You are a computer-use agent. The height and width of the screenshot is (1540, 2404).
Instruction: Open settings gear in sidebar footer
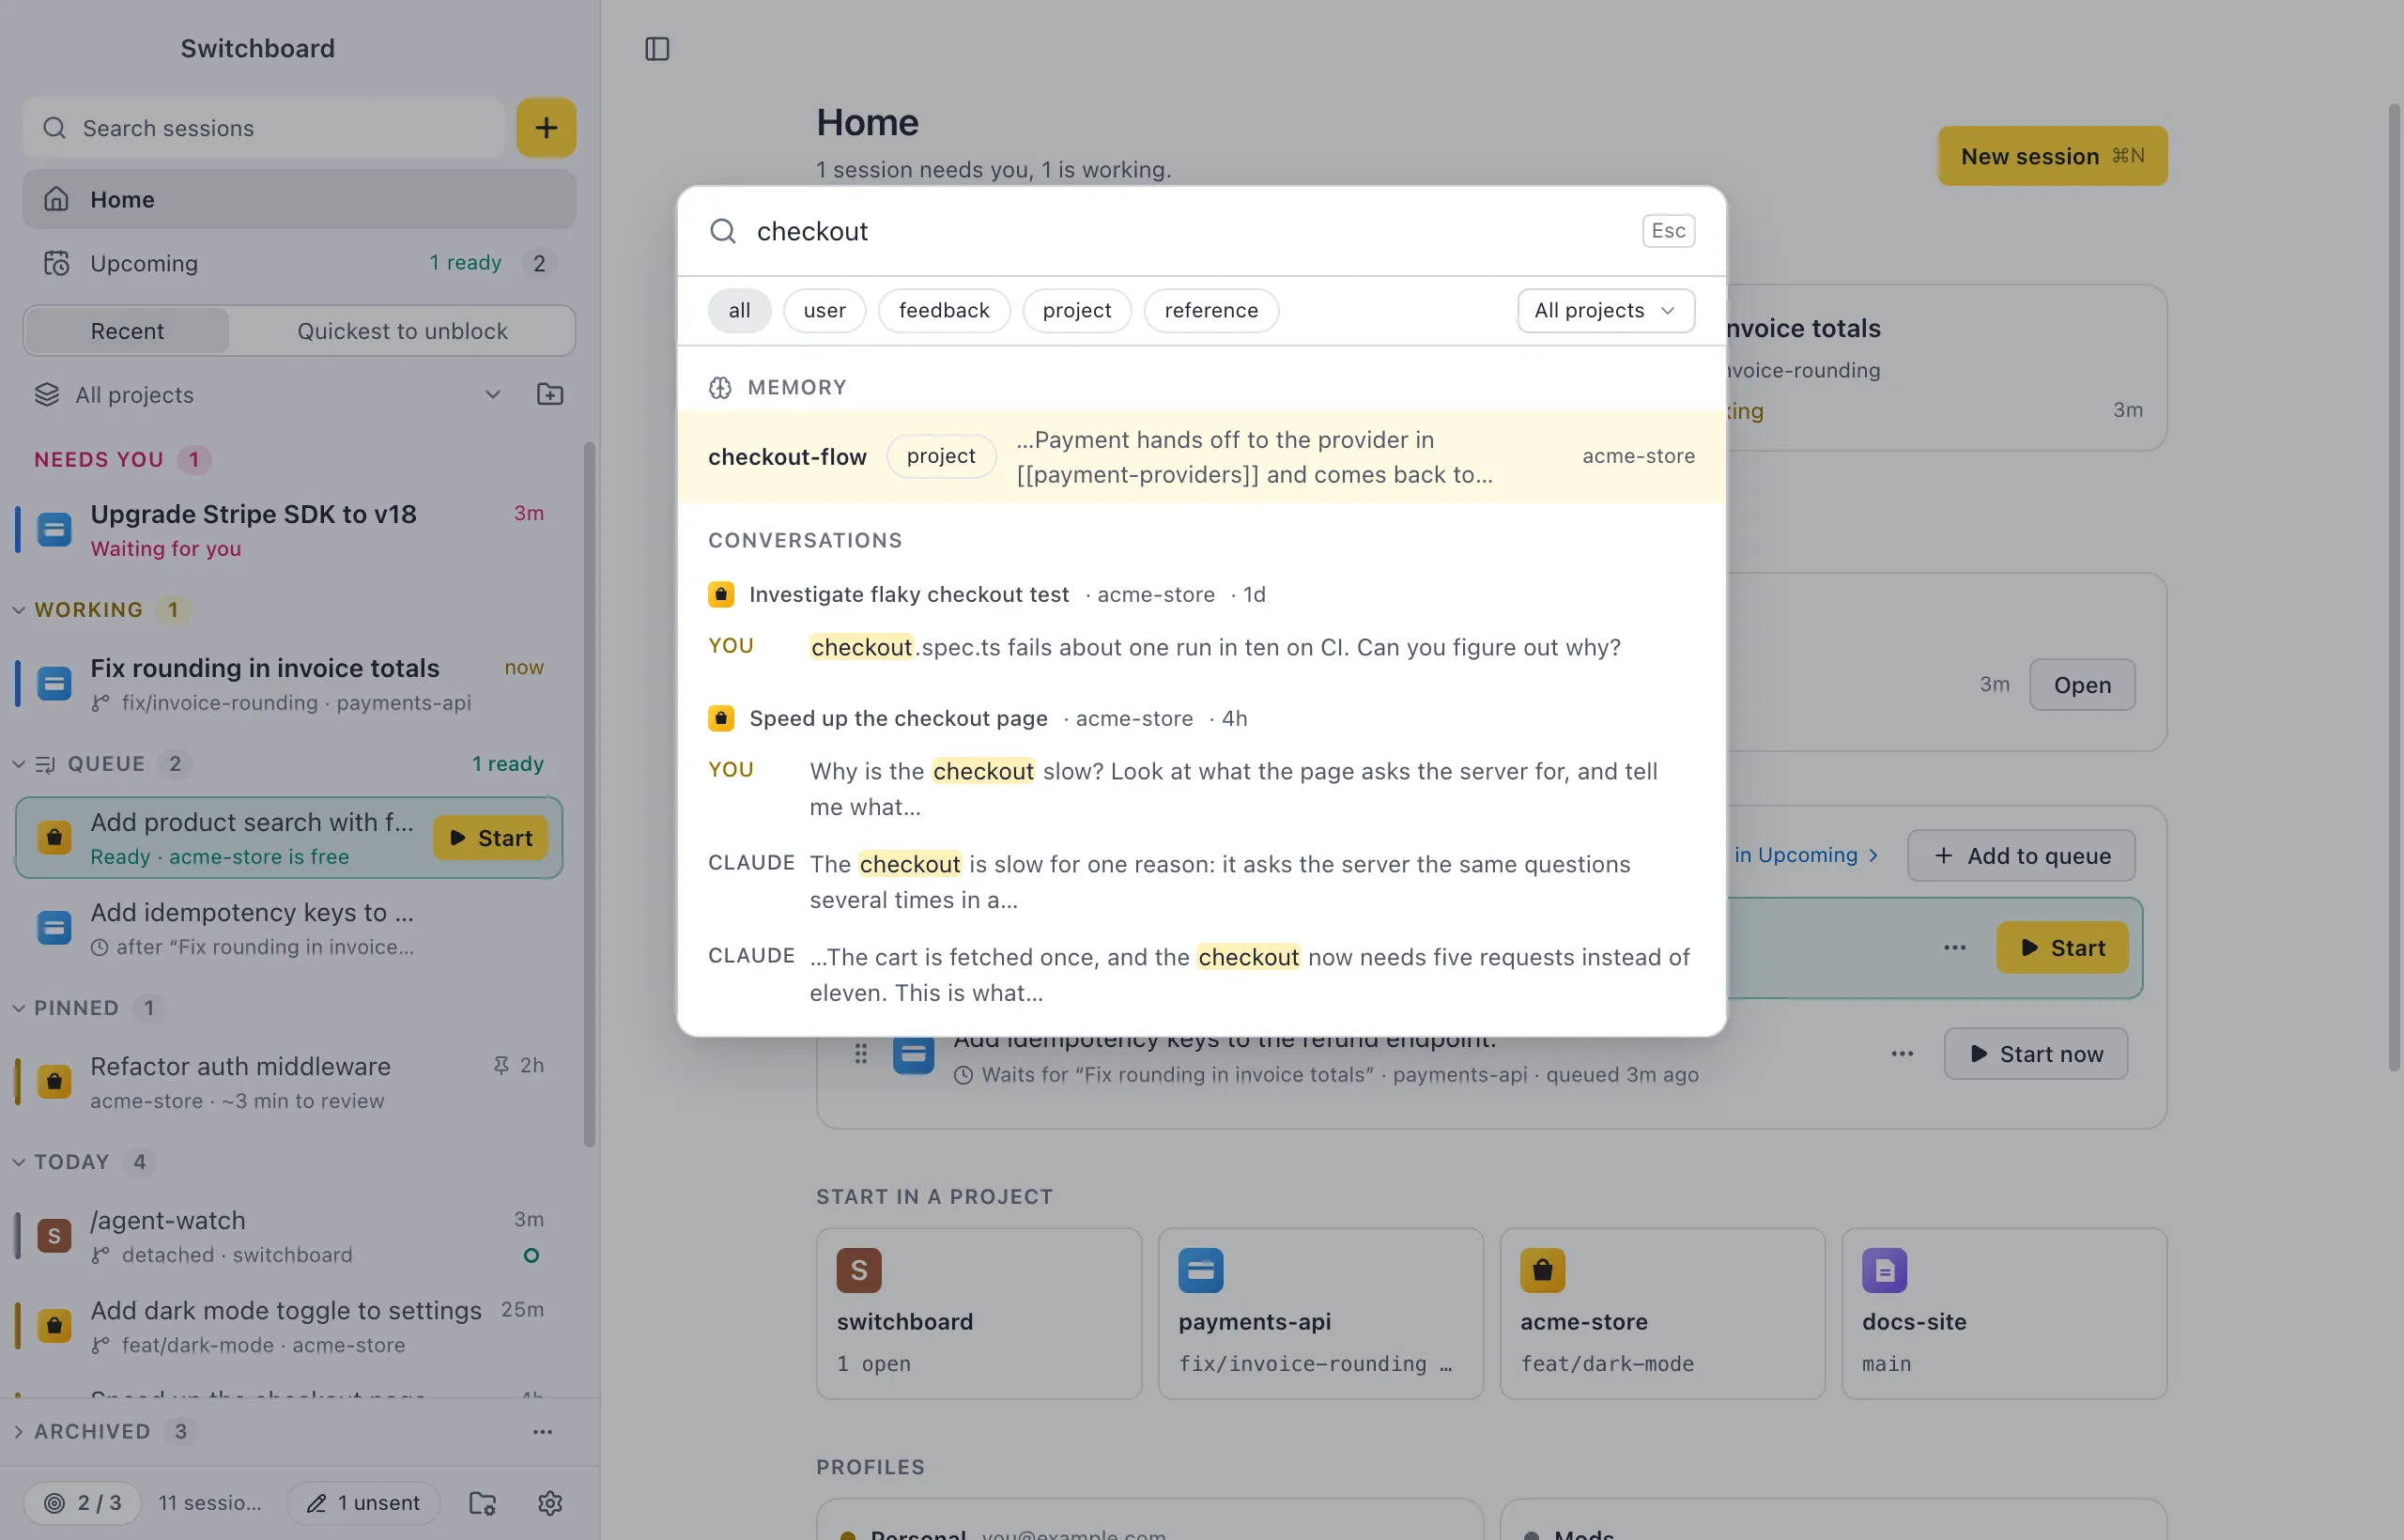(550, 1502)
